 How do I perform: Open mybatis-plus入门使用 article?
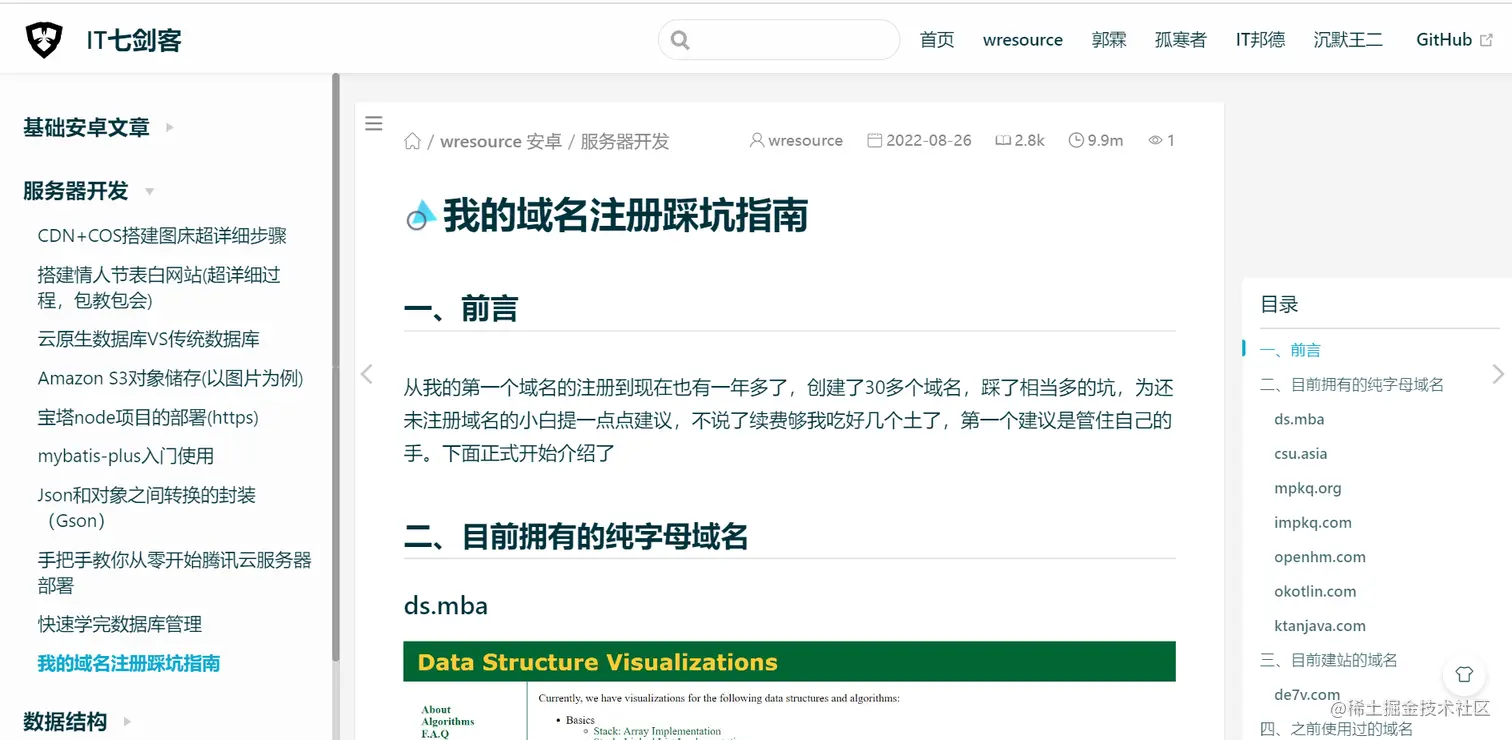(126, 456)
